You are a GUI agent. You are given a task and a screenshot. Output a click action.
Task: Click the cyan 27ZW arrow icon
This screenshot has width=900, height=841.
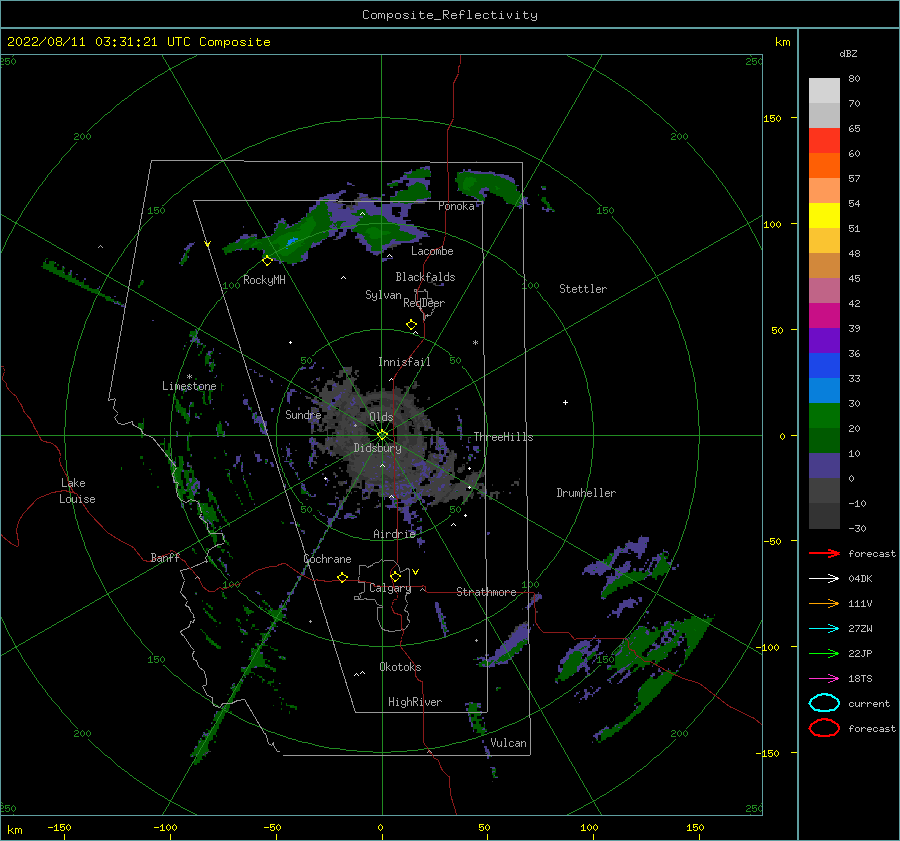(x=824, y=629)
